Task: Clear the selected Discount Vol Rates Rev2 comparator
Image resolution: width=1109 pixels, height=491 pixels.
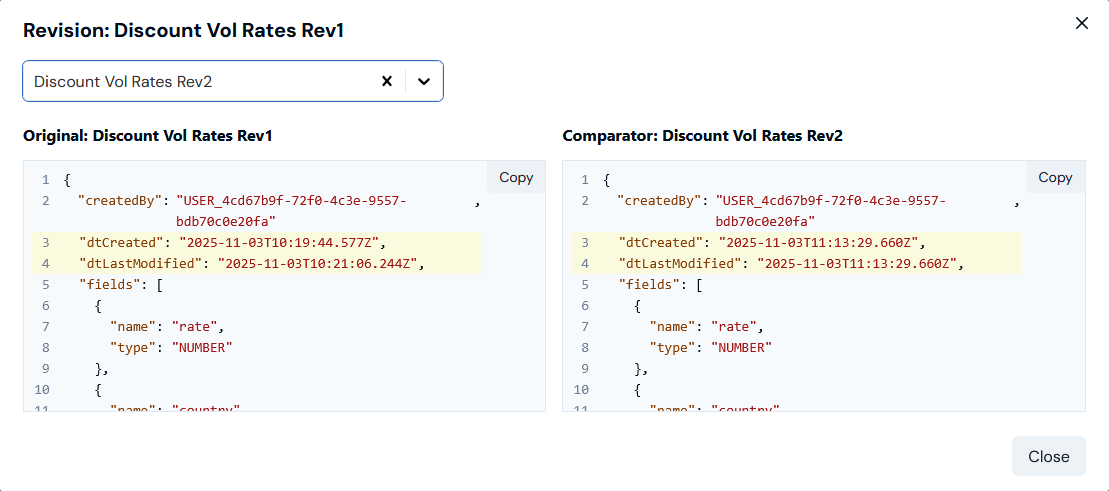Action: 386,81
